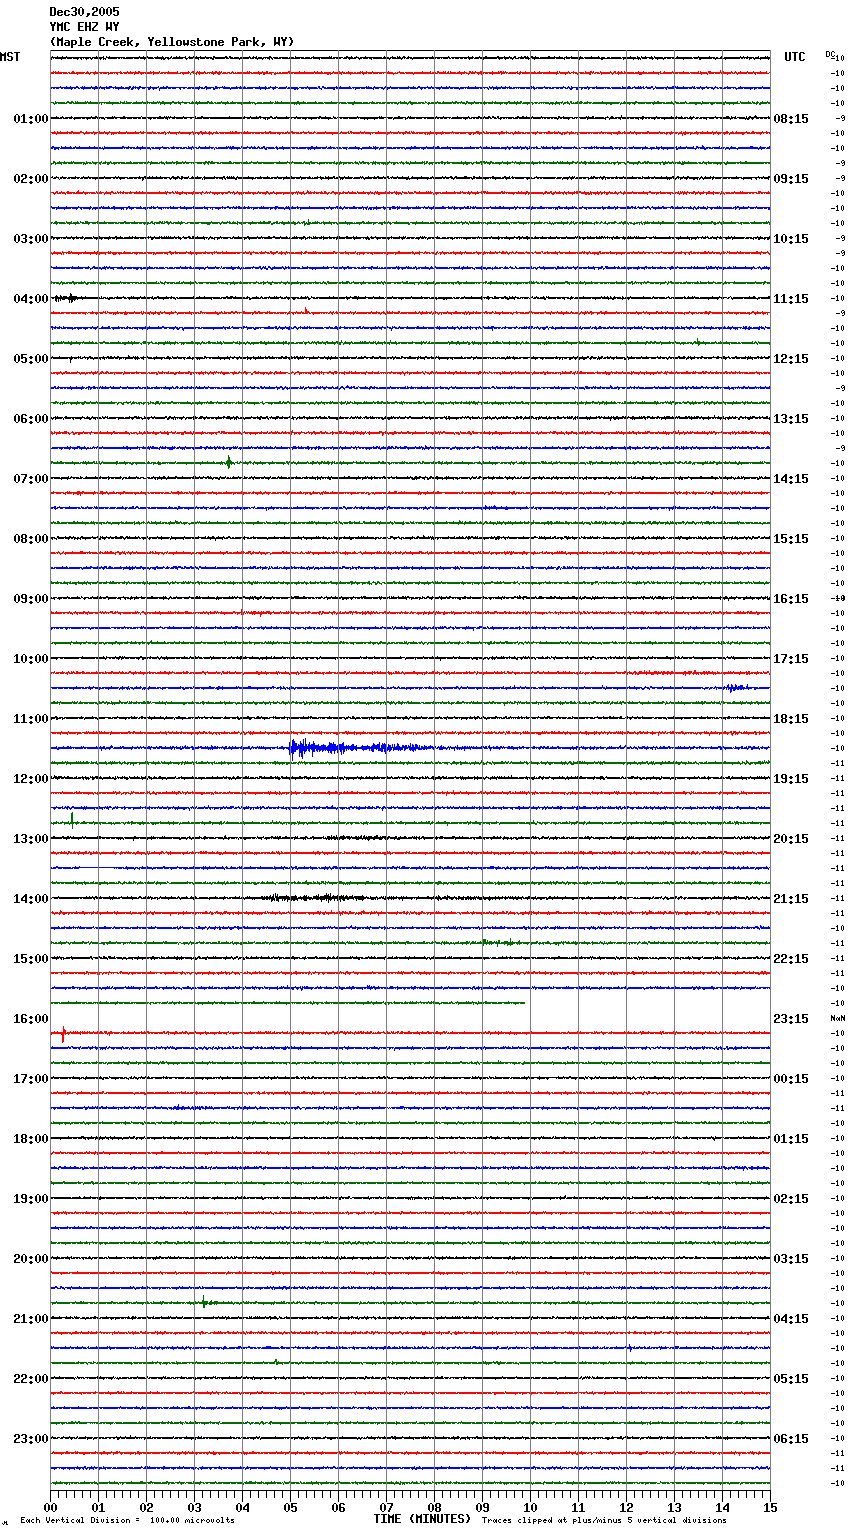Image resolution: width=850 pixels, height=1534 pixels.
Task: Select the '06:15' UTC time label
Action: pyautogui.click(x=791, y=1439)
